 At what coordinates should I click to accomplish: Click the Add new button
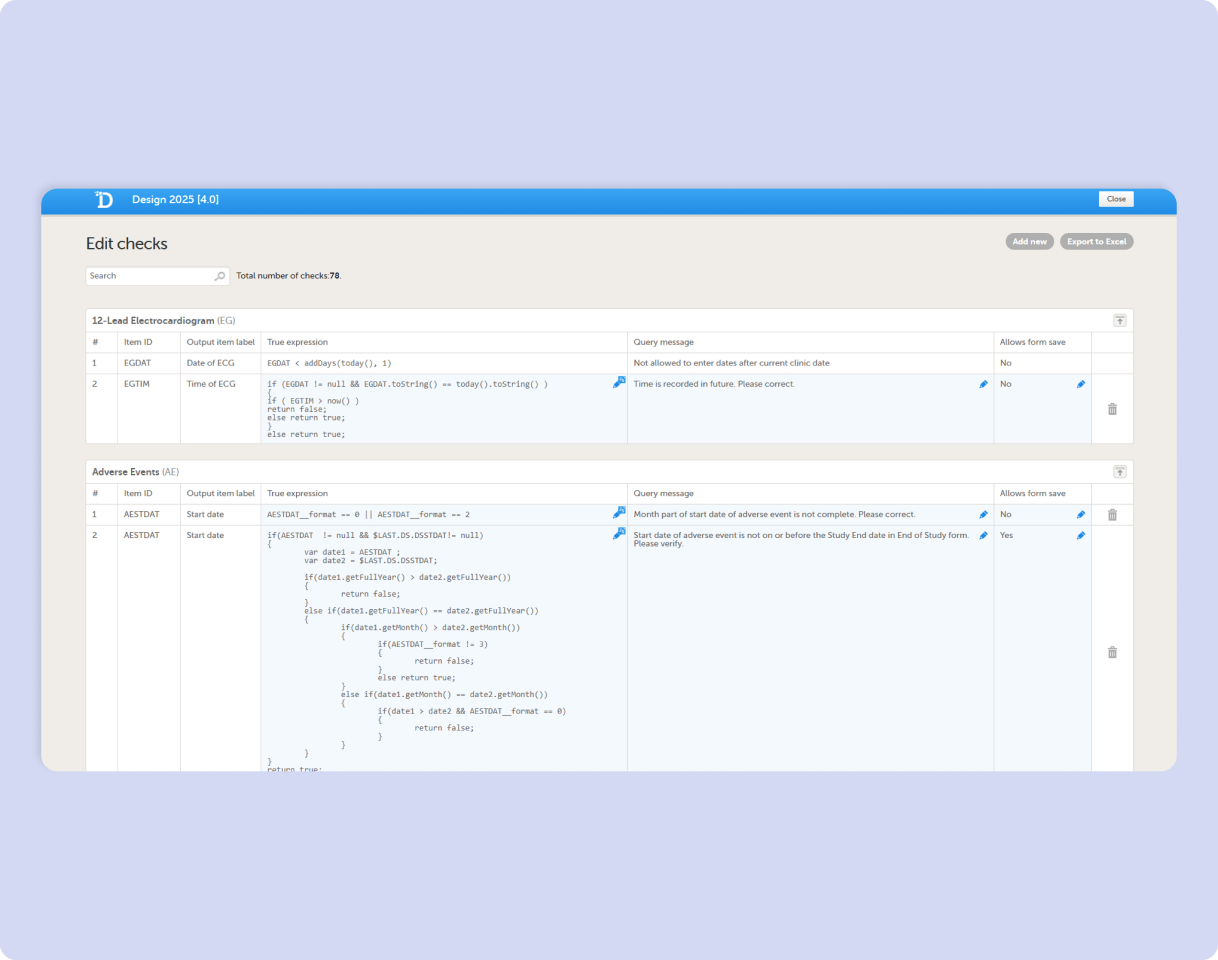point(1029,242)
